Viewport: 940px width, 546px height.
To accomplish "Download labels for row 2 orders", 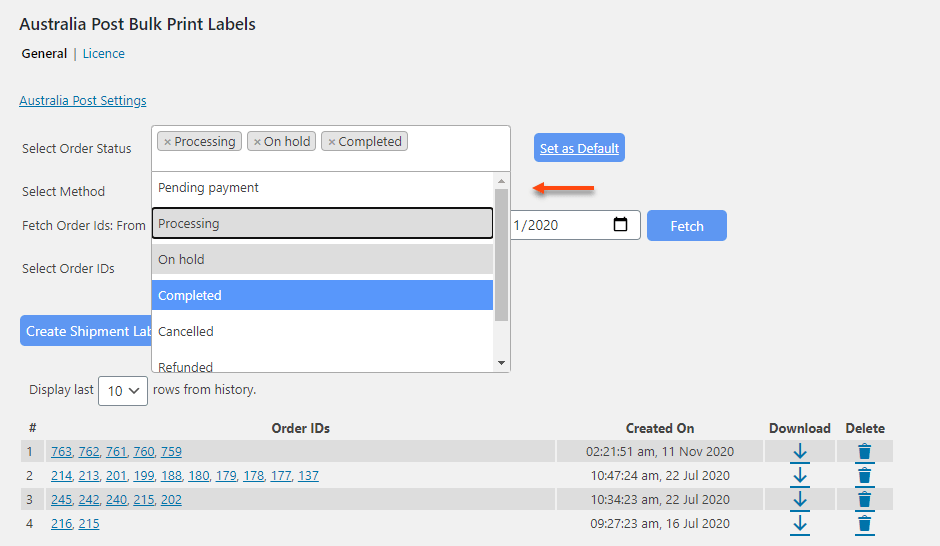I will pos(800,476).
